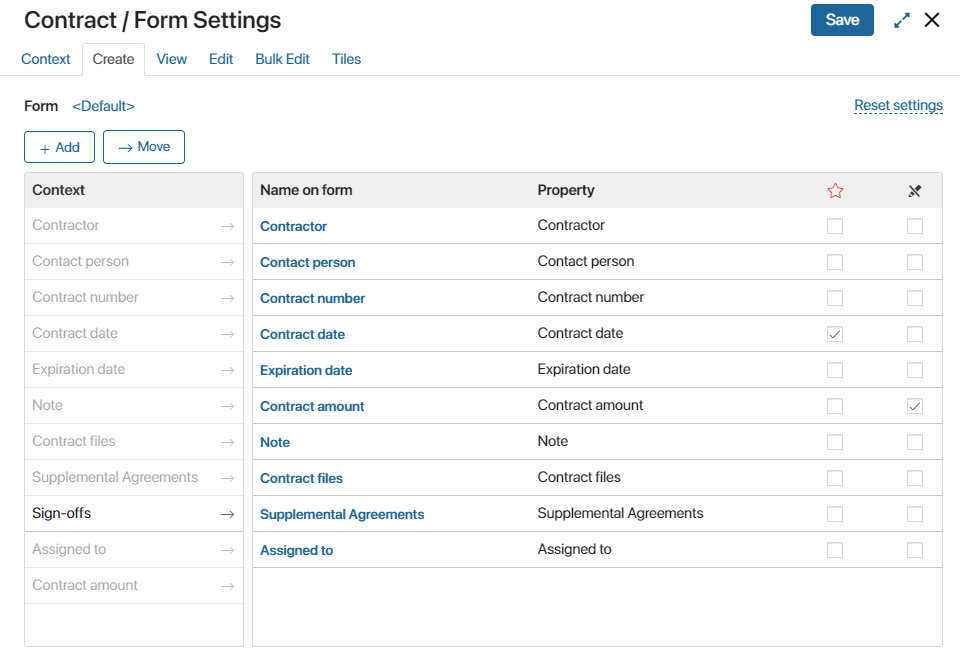Screen dimensions: 960x655
Task: Click the Add button
Action: pos(59,147)
